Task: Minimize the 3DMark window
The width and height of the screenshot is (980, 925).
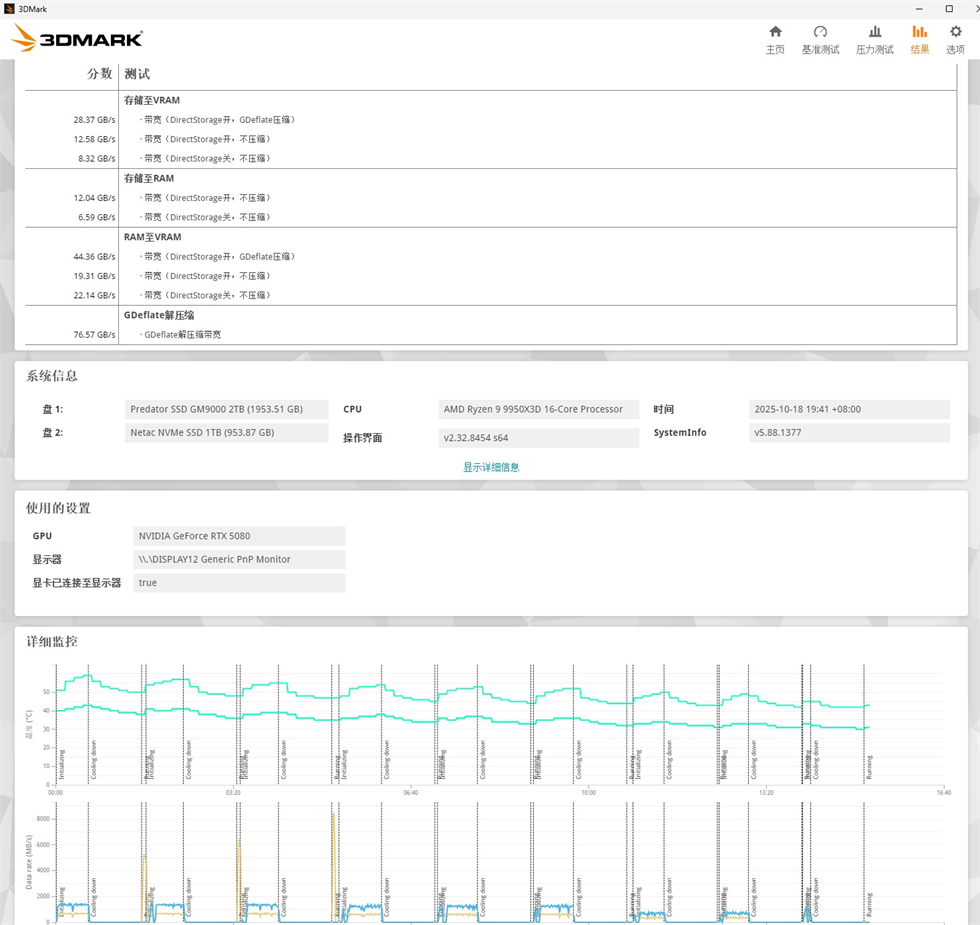Action: point(919,8)
